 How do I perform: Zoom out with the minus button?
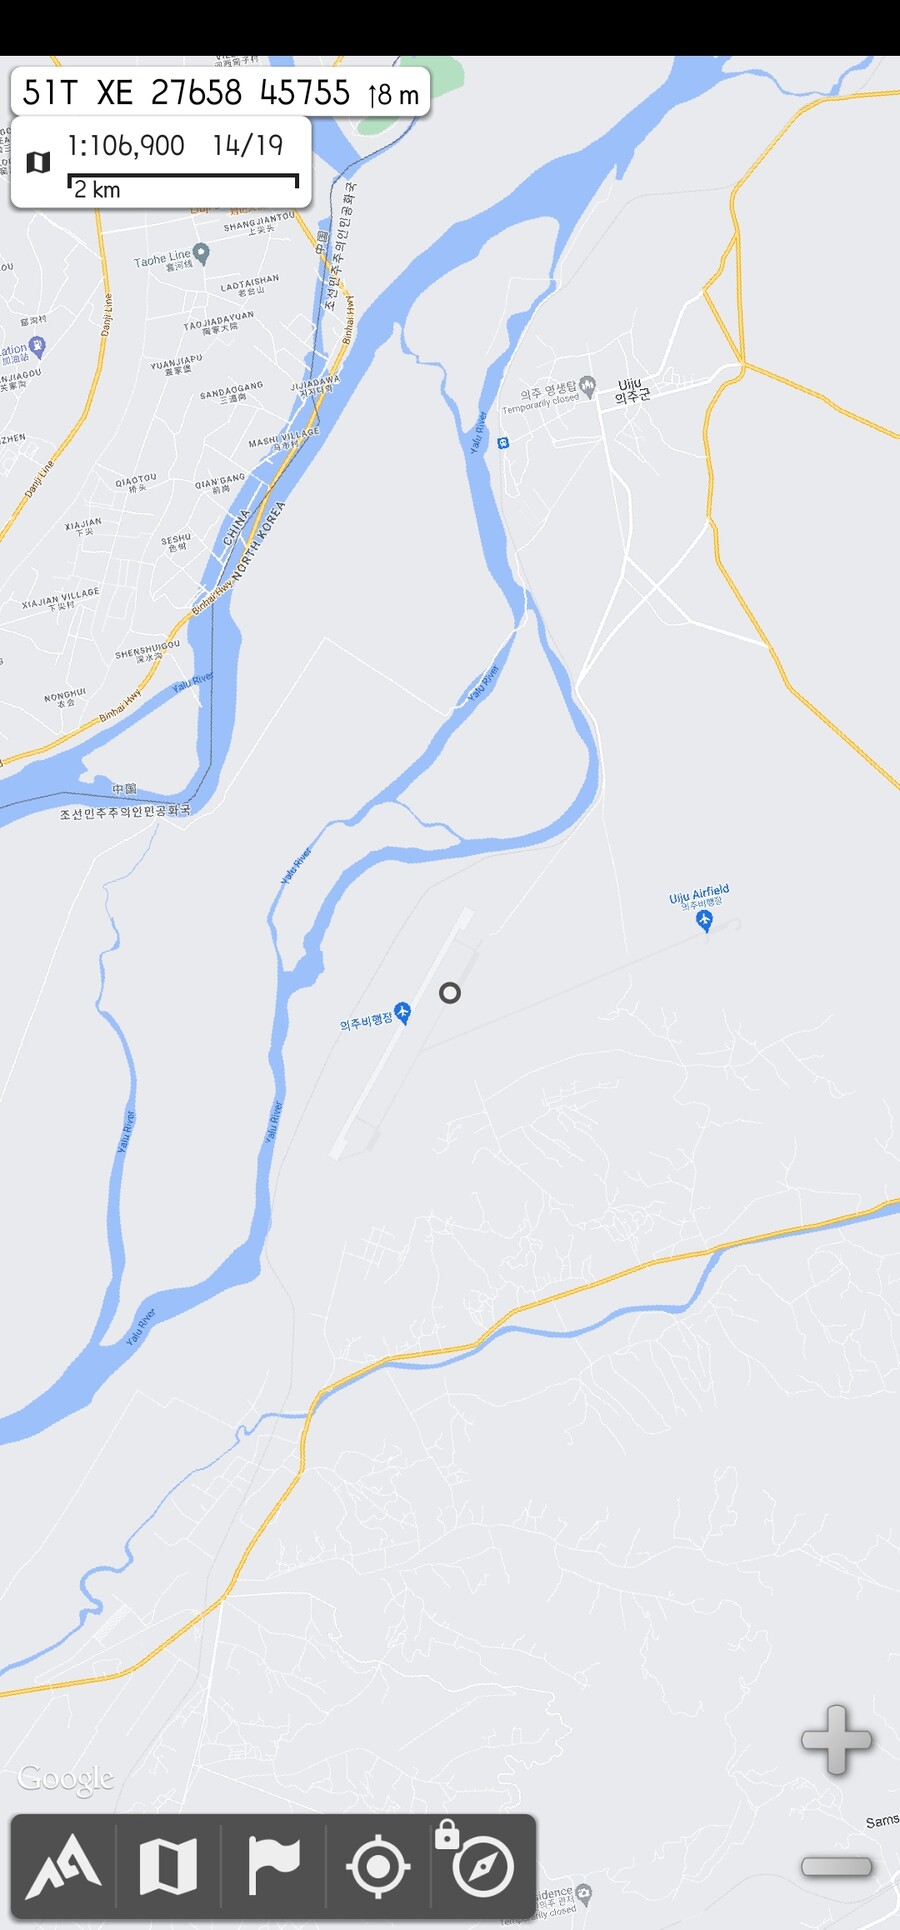pyautogui.click(x=837, y=1866)
